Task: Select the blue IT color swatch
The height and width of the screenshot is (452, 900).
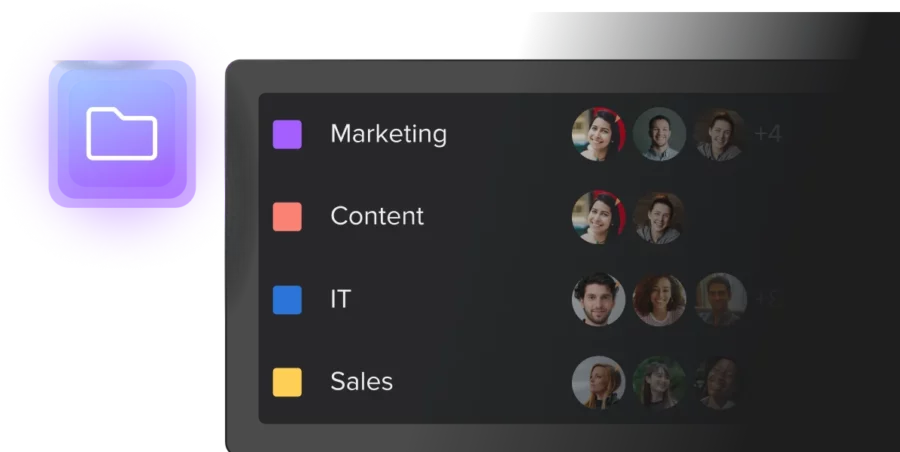Action: click(x=287, y=300)
